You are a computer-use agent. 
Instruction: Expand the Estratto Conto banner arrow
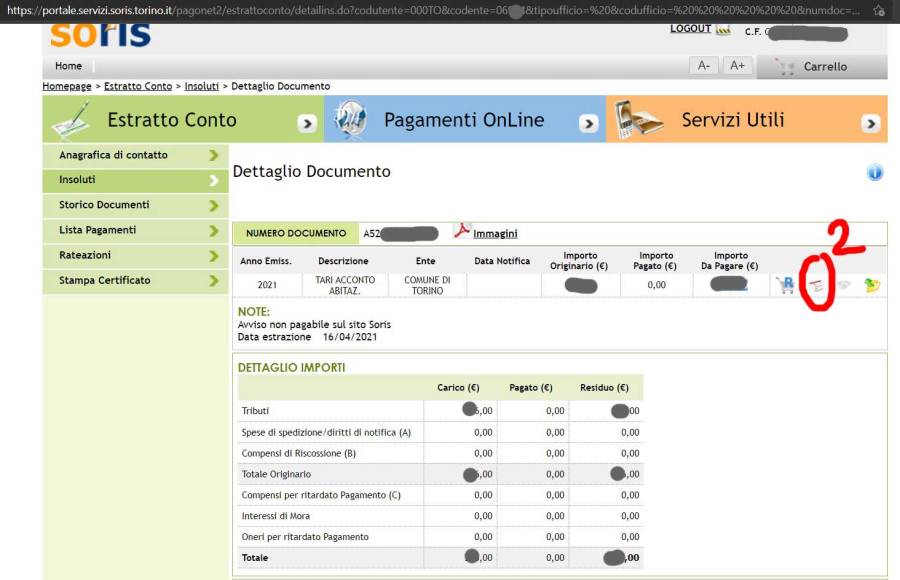pos(307,123)
